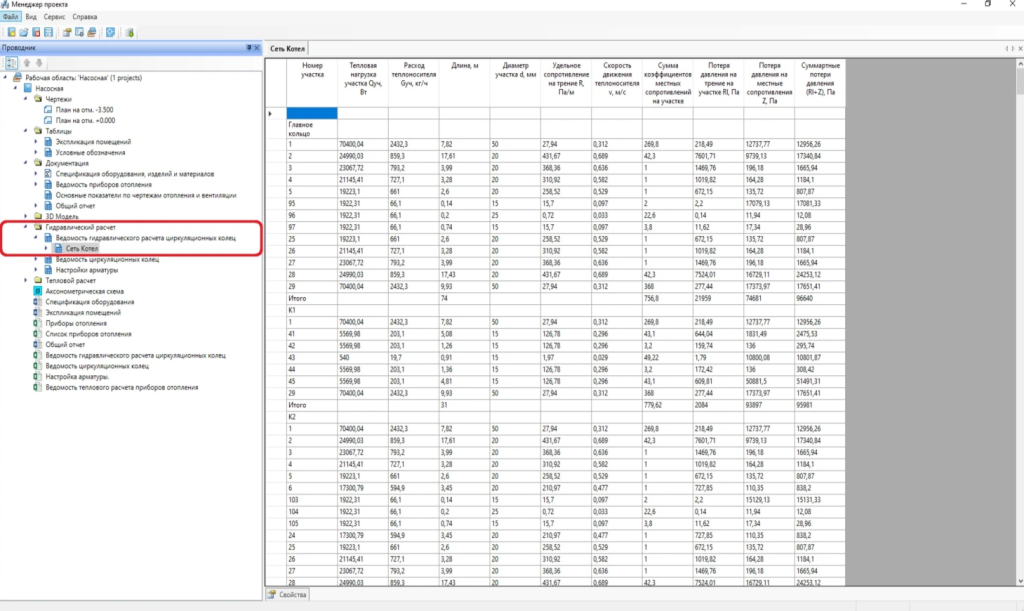Expand the Тепловой расчет folder
The image size is (1024, 611).
pyautogui.click(x=26, y=281)
